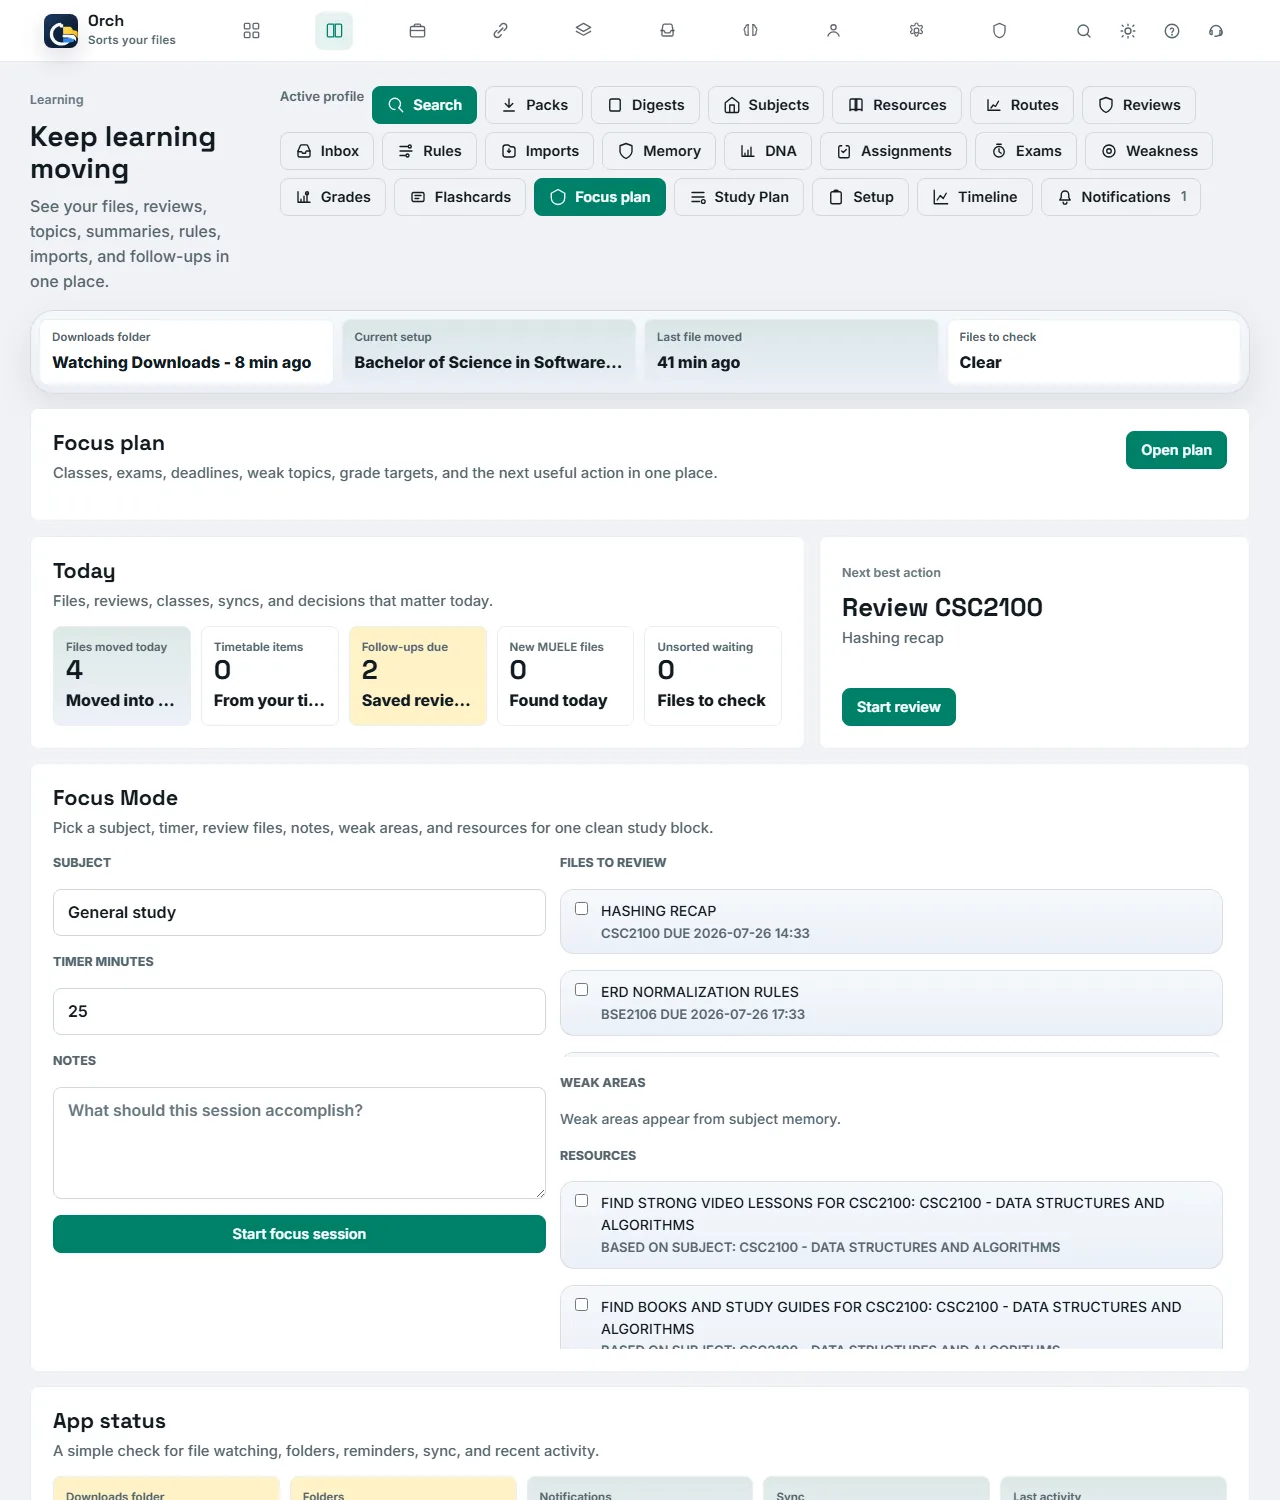The width and height of the screenshot is (1280, 1500).
Task: Open the Notifications tab
Action: (x=1121, y=197)
